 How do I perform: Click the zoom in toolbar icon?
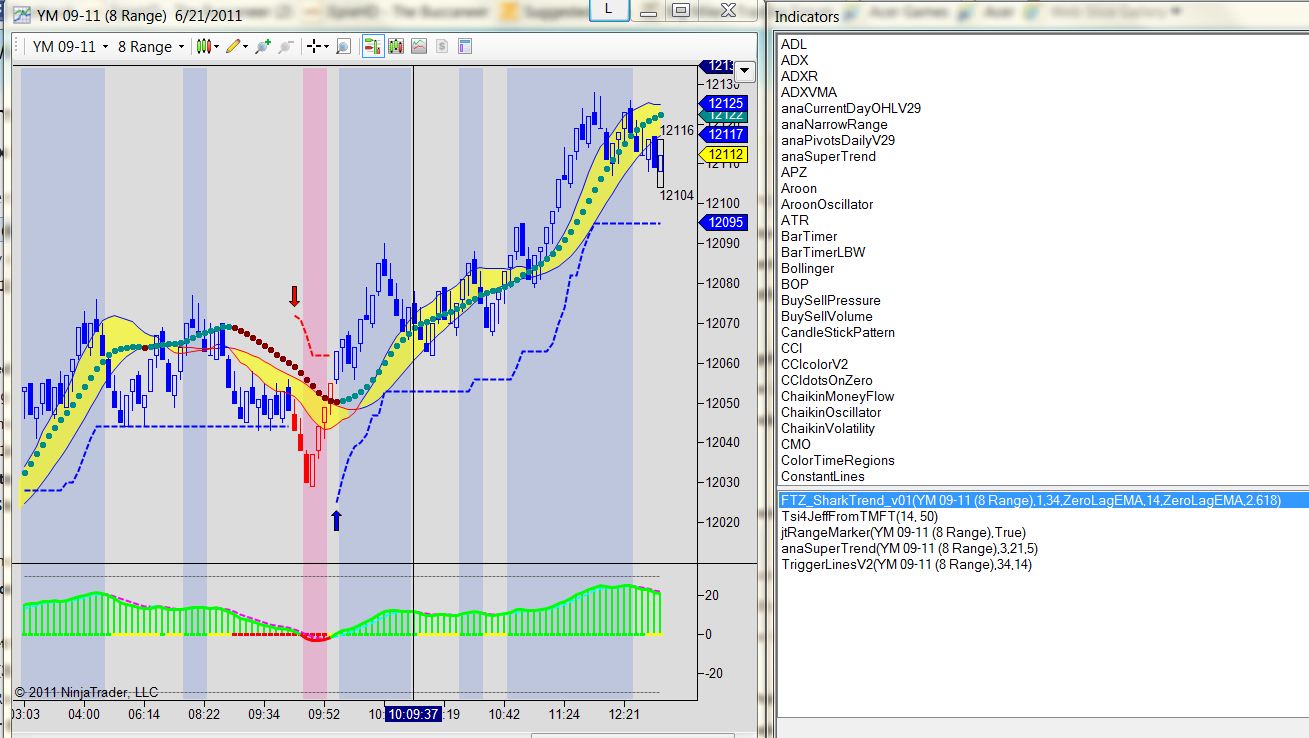[x=263, y=46]
